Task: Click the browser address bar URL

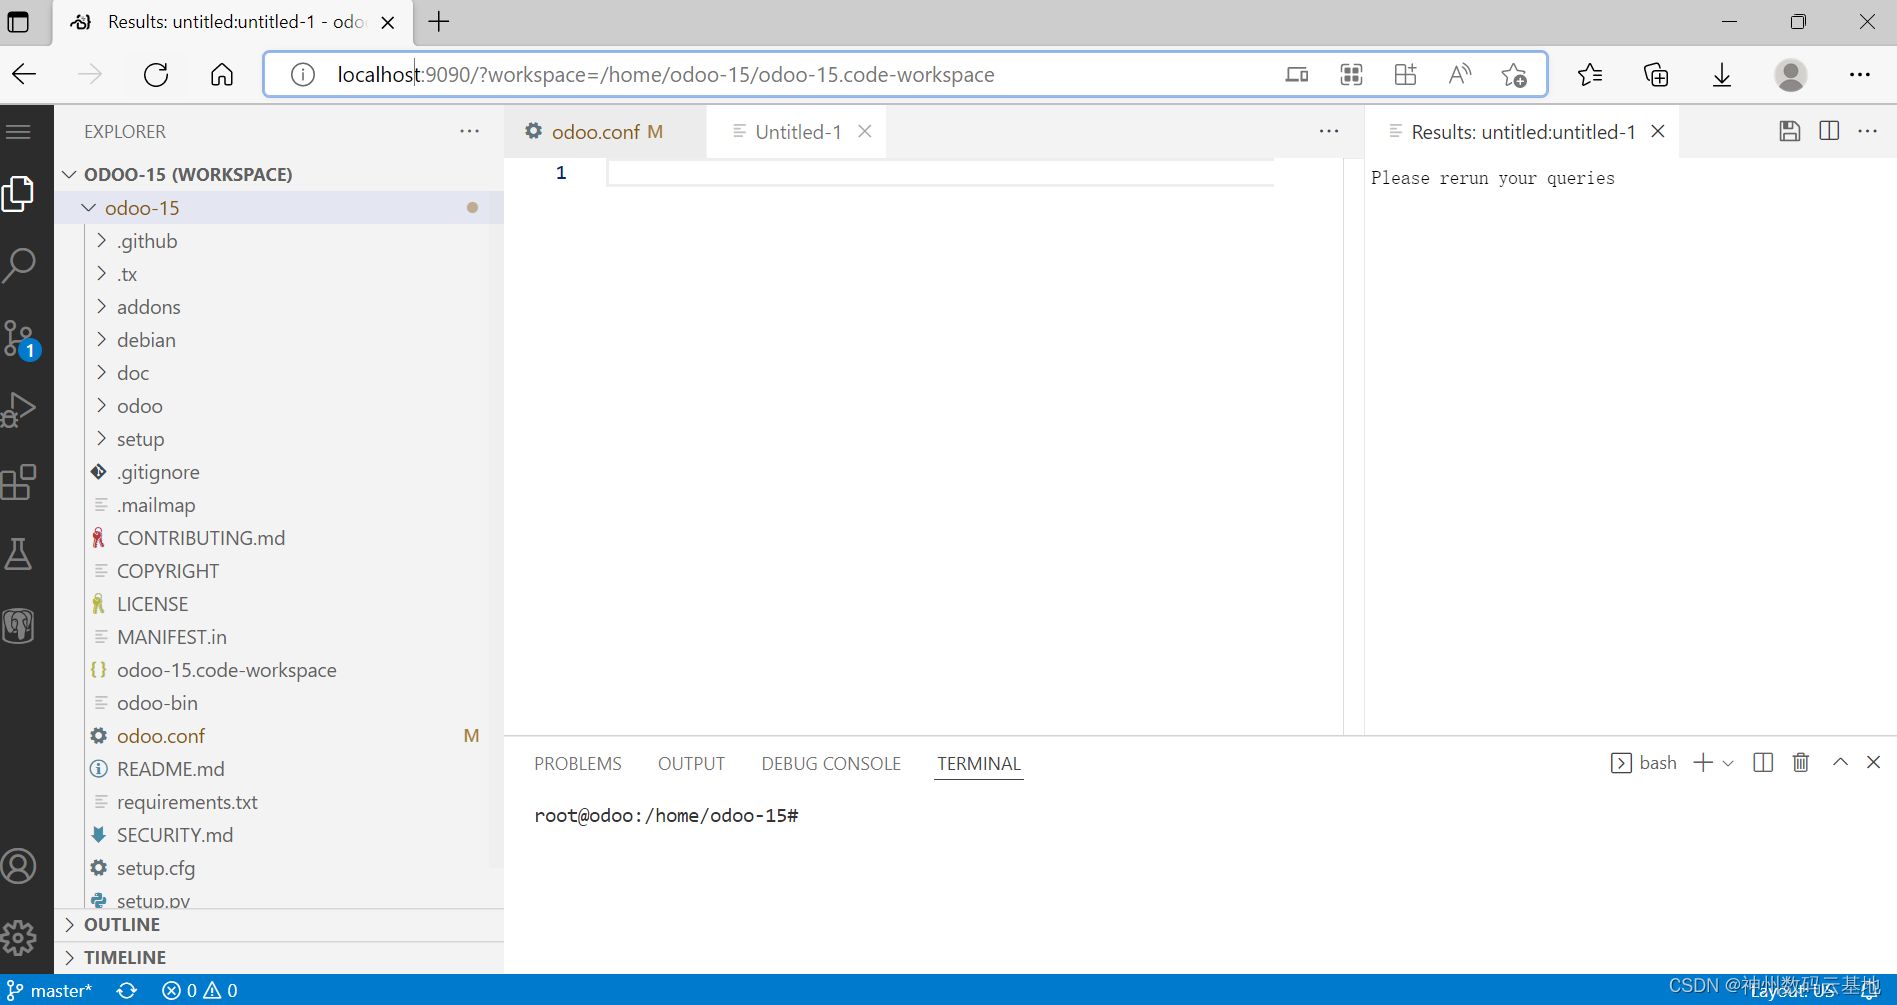Action: [x=666, y=75]
